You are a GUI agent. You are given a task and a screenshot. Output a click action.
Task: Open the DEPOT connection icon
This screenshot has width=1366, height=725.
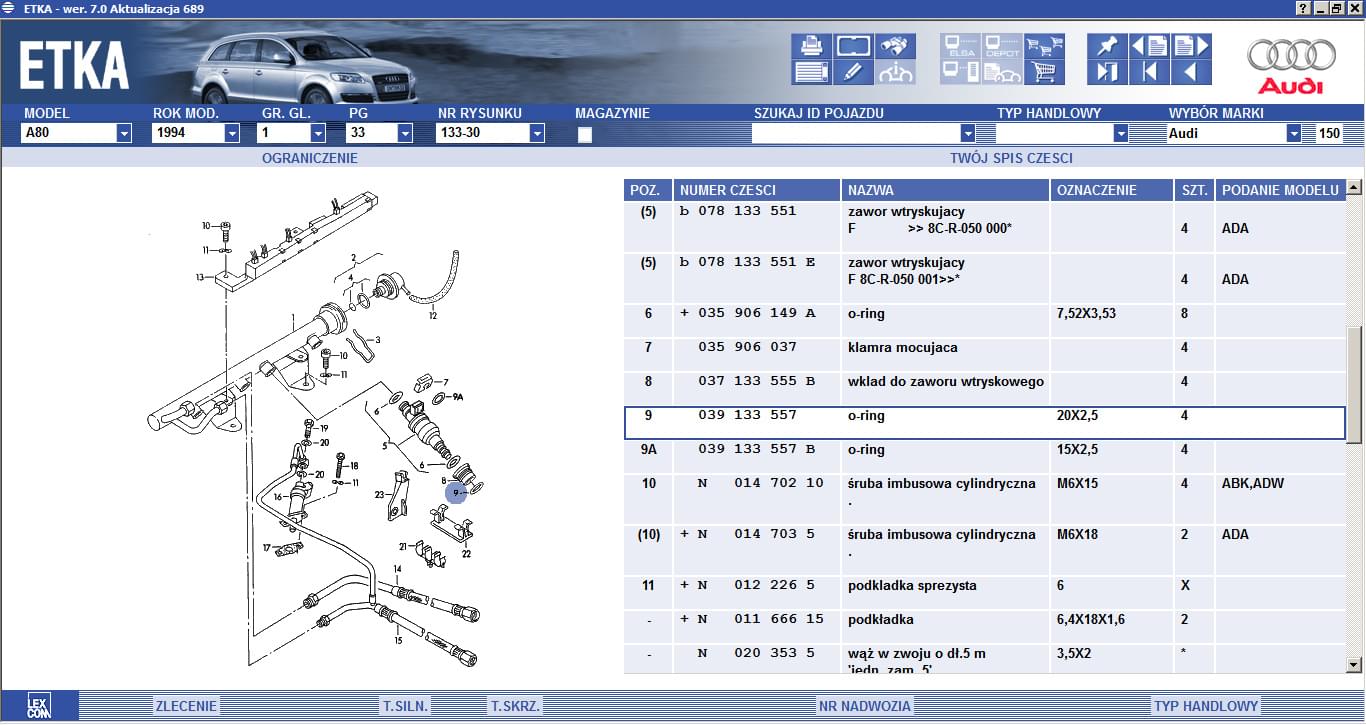1002,46
